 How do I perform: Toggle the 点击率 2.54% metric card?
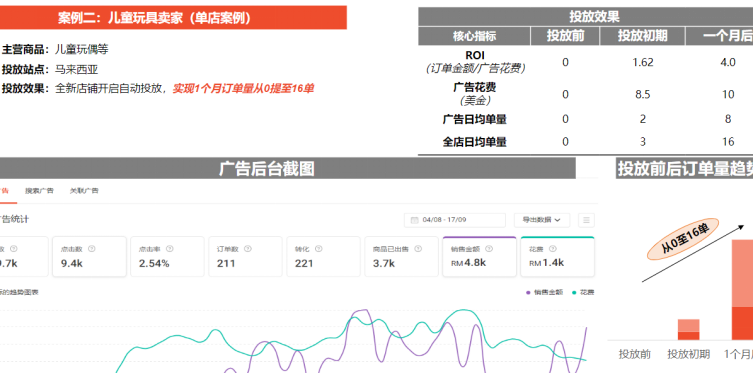167,256
